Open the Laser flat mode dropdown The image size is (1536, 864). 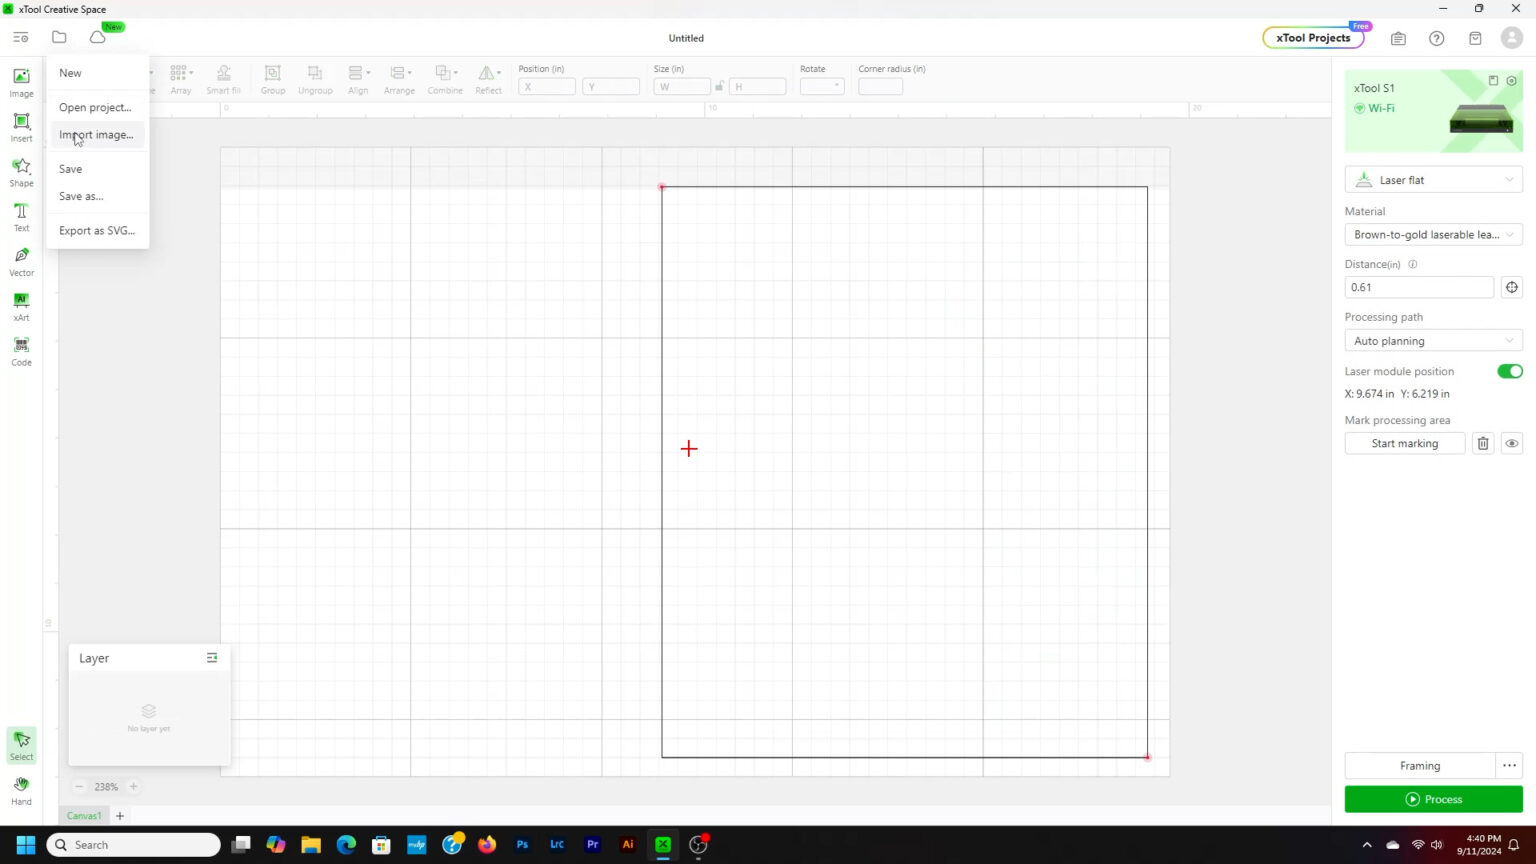pyautogui.click(x=1433, y=180)
